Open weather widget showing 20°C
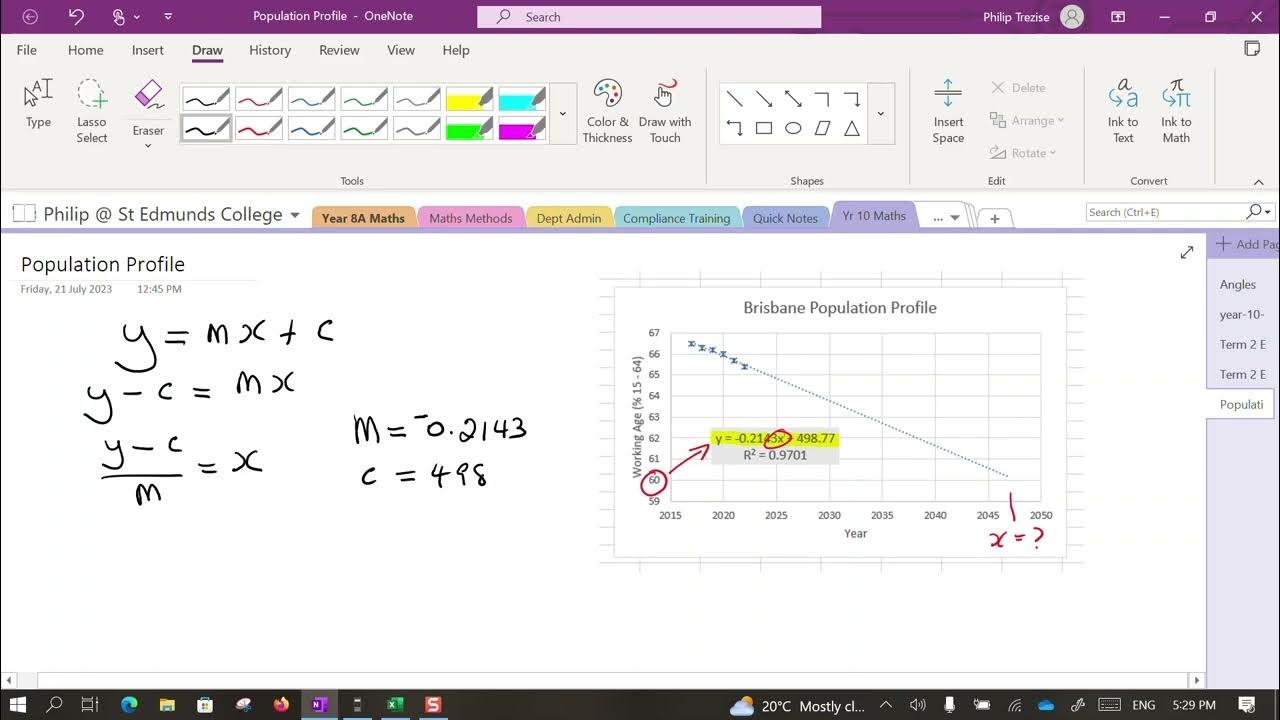This screenshot has width=1280, height=720. point(799,706)
